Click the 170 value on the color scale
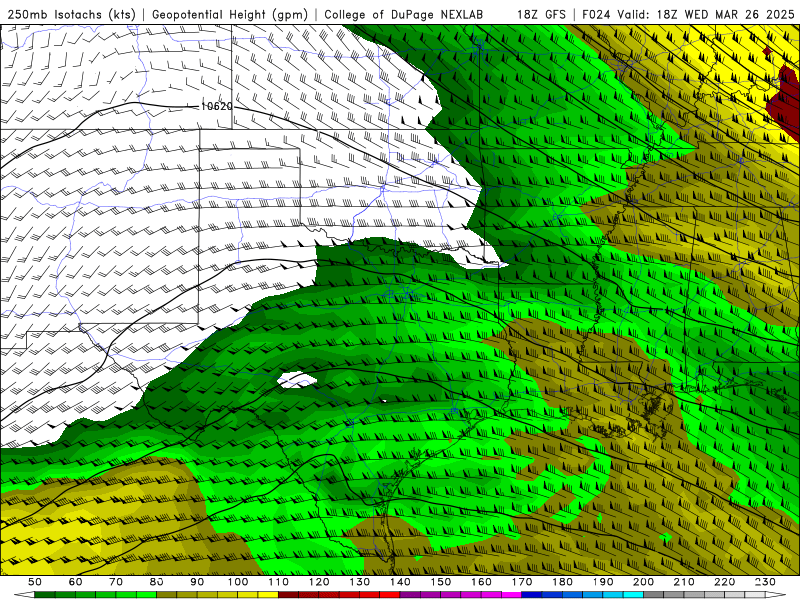Screen dimensions: 800x600 [522, 582]
